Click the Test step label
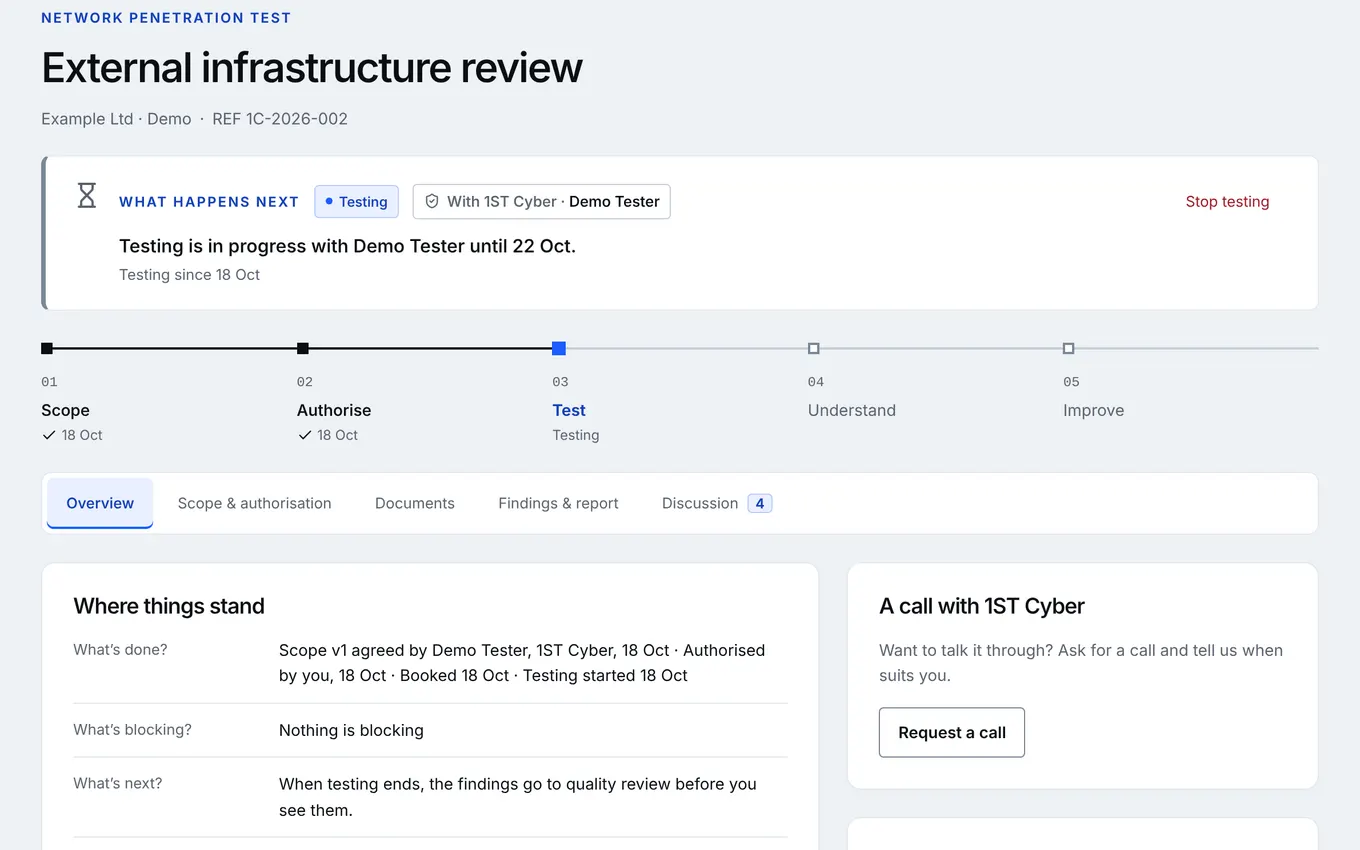 tap(569, 410)
